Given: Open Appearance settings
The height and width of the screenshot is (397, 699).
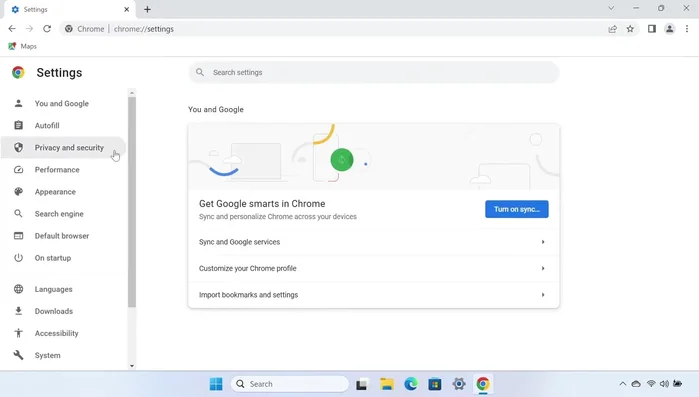Looking at the screenshot, I should pyautogui.click(x=55, y=192).
